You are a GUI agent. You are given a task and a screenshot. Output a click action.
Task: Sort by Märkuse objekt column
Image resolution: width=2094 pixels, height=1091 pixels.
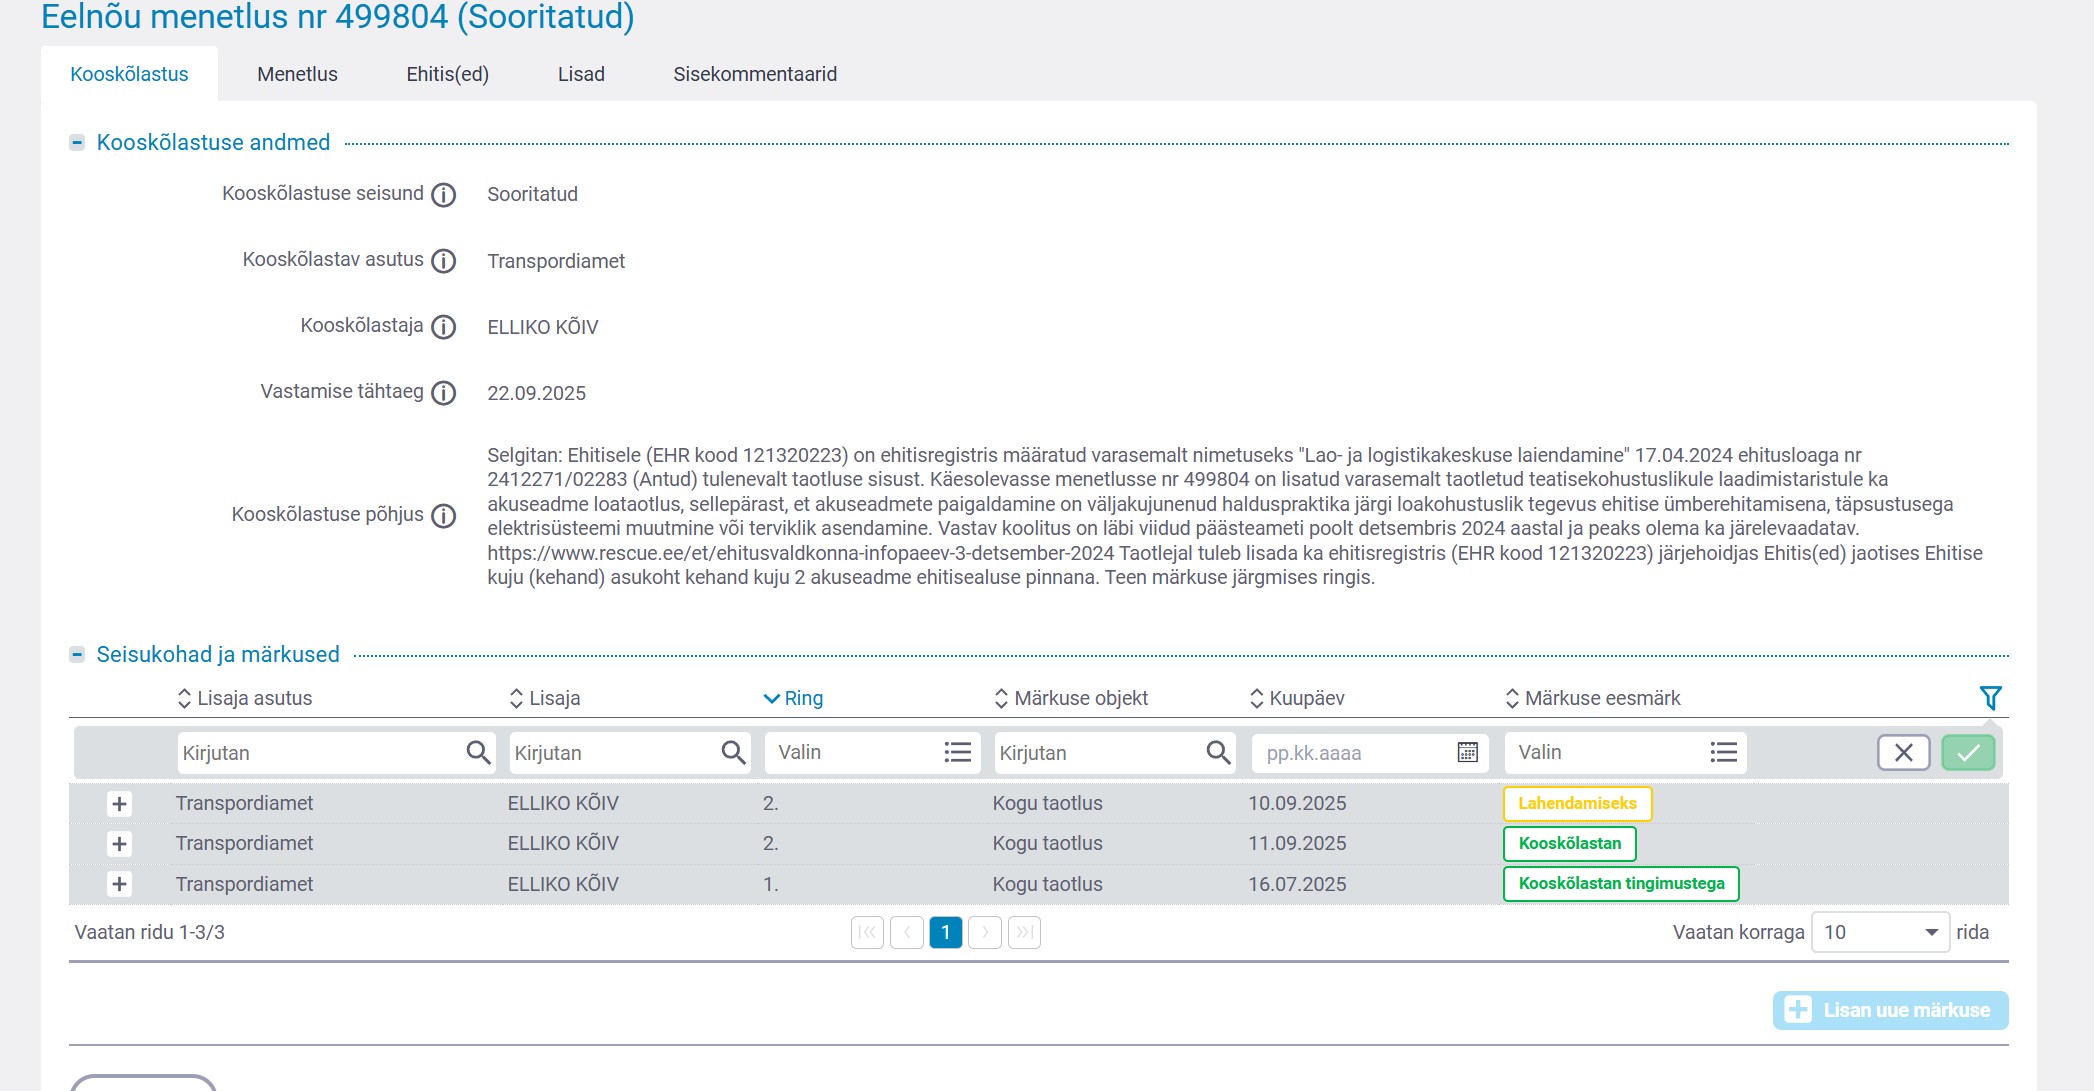pyautogui.click(x=1071, y=698)
